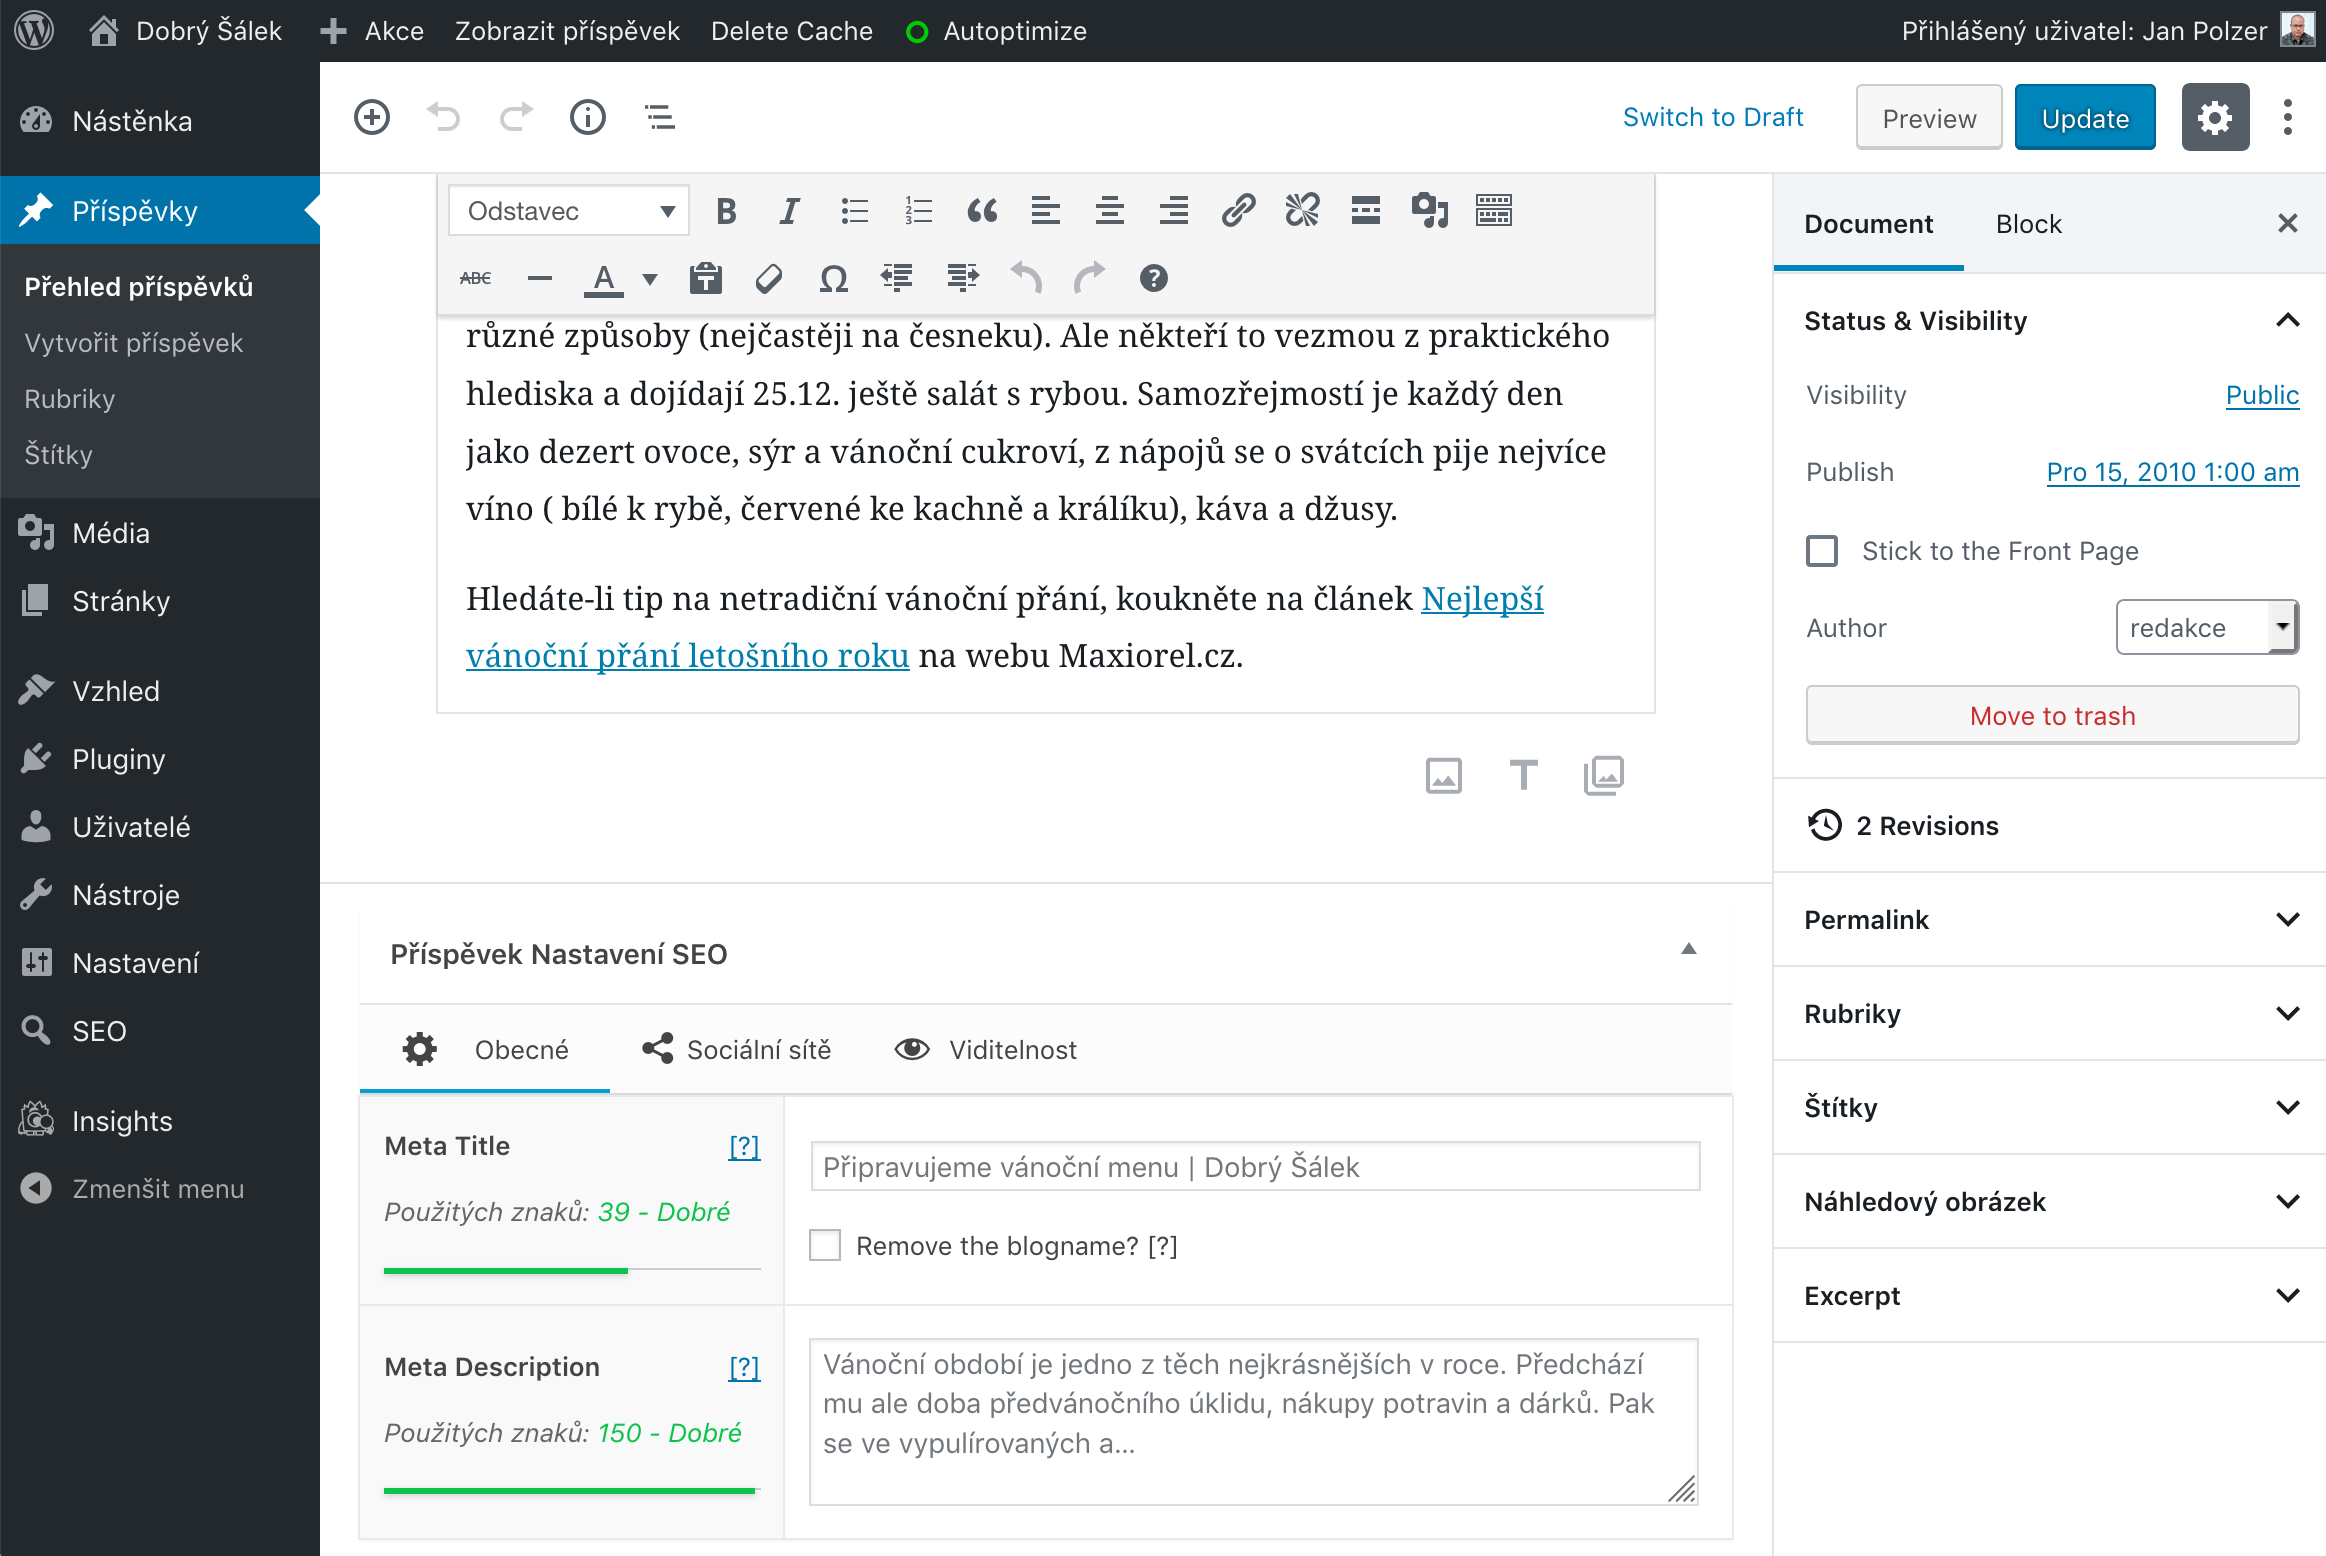Insert the Read More tag

pos(1366,211)
